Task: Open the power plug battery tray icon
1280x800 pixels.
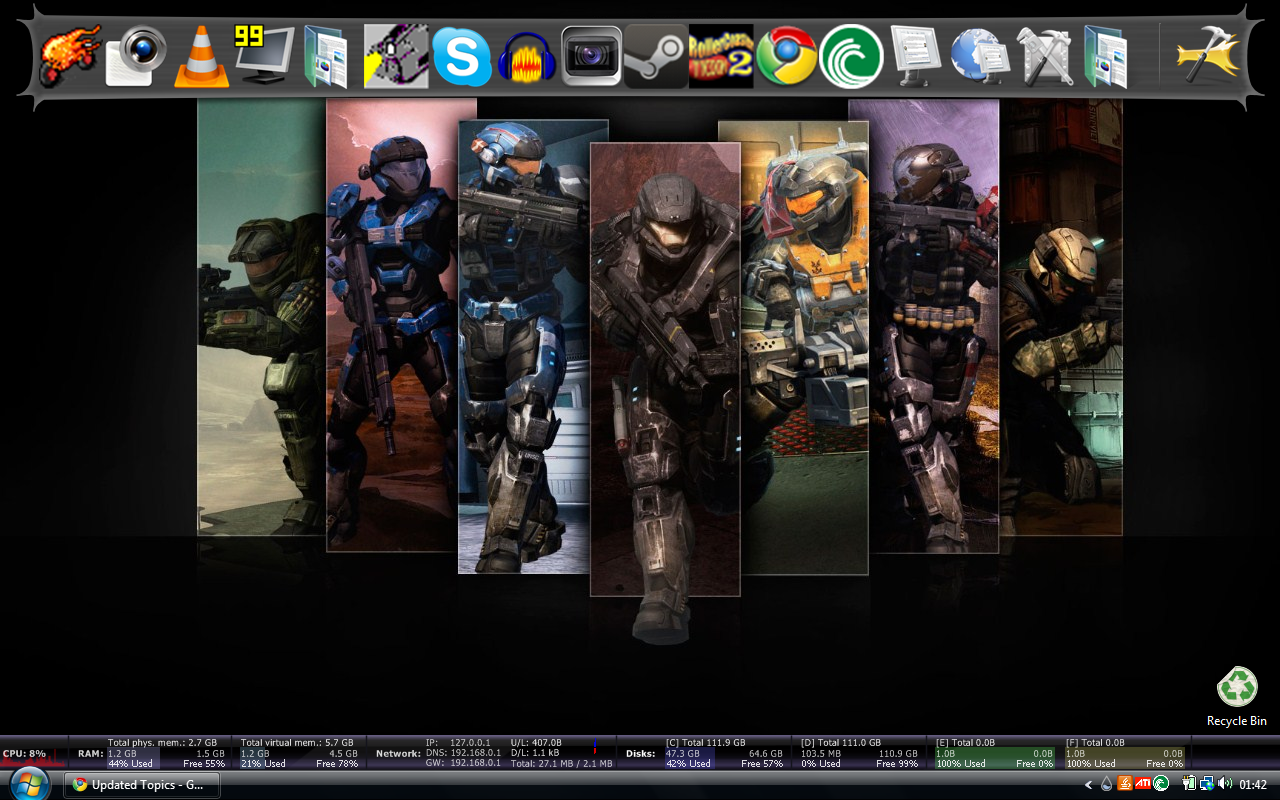Action: (x=1189, y=785)
